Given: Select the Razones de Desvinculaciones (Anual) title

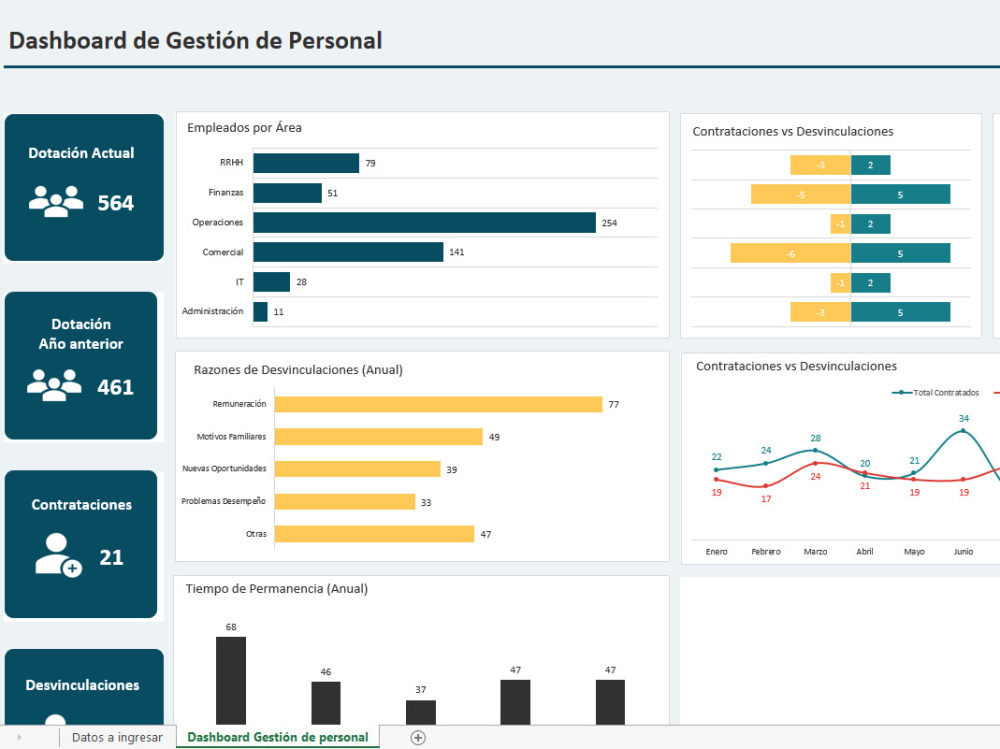Looking at the screenshot, I should click(298, 370).
